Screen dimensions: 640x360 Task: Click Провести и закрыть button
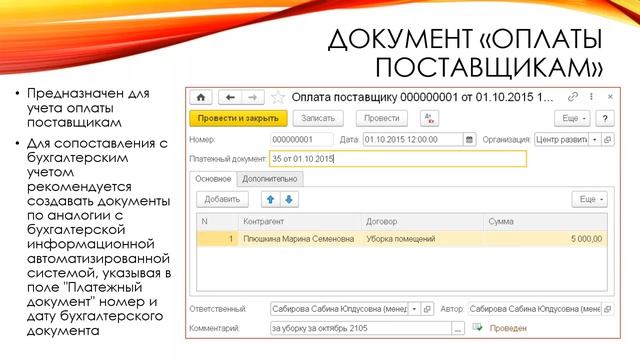coord(238,118)
